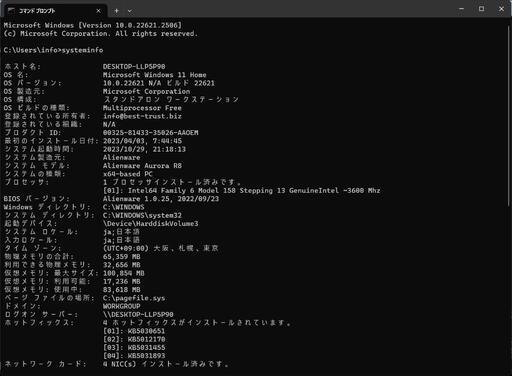
Task: Maximize the terminal window
Action: pos(481,9)
